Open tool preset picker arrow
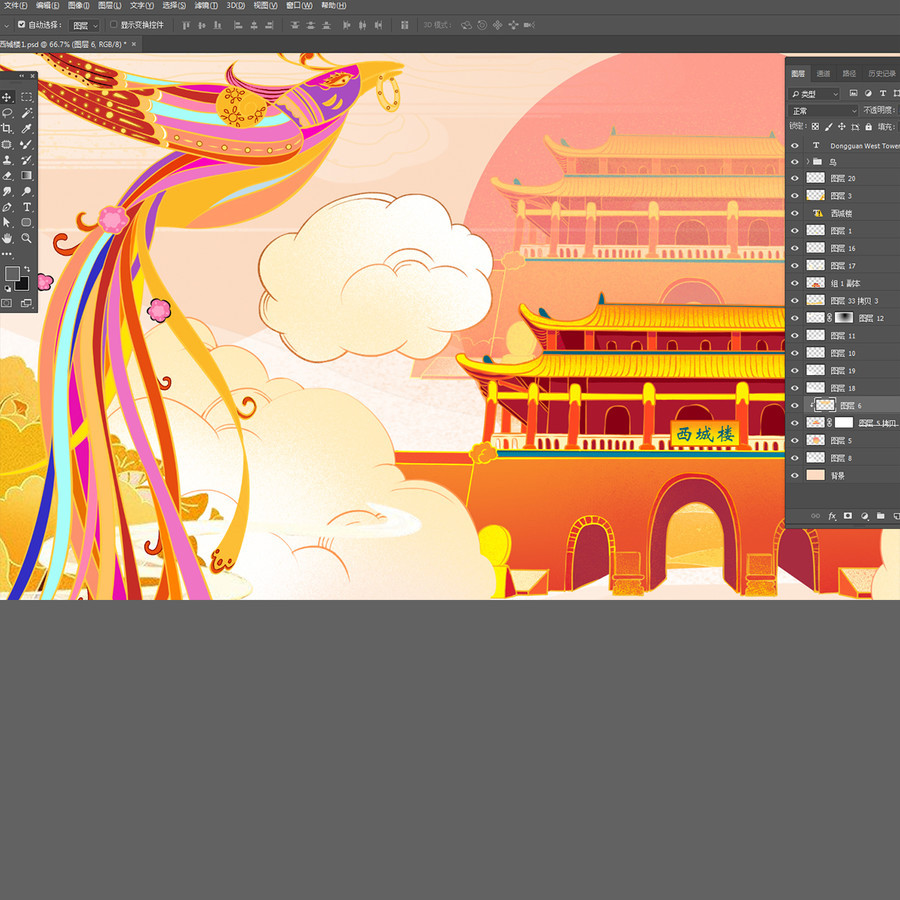Screen dimensions: 900x900 6,25
